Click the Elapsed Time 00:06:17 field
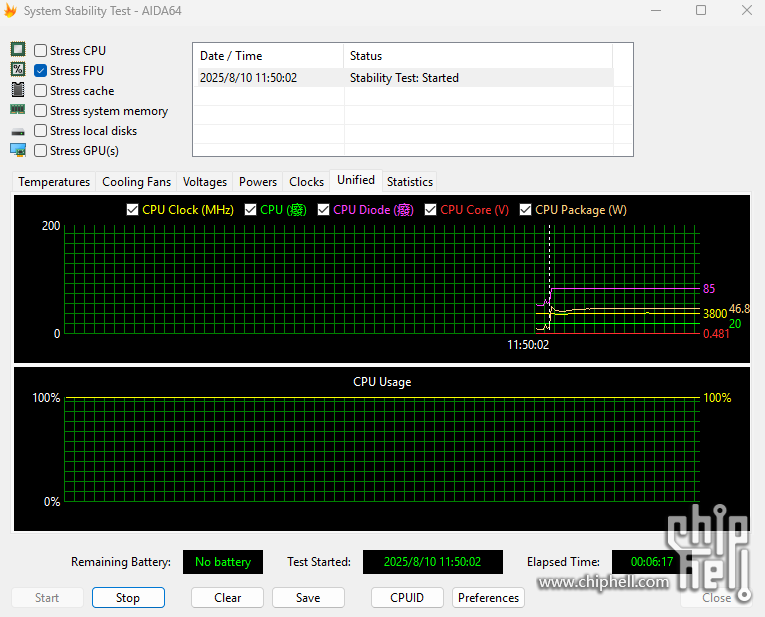This screenshot has width=765, height=617. tap(652, 562)
